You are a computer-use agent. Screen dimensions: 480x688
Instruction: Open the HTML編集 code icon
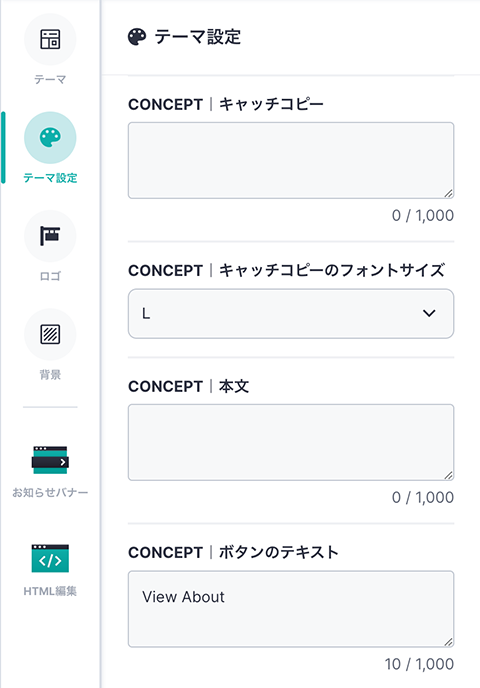point(50,558)
